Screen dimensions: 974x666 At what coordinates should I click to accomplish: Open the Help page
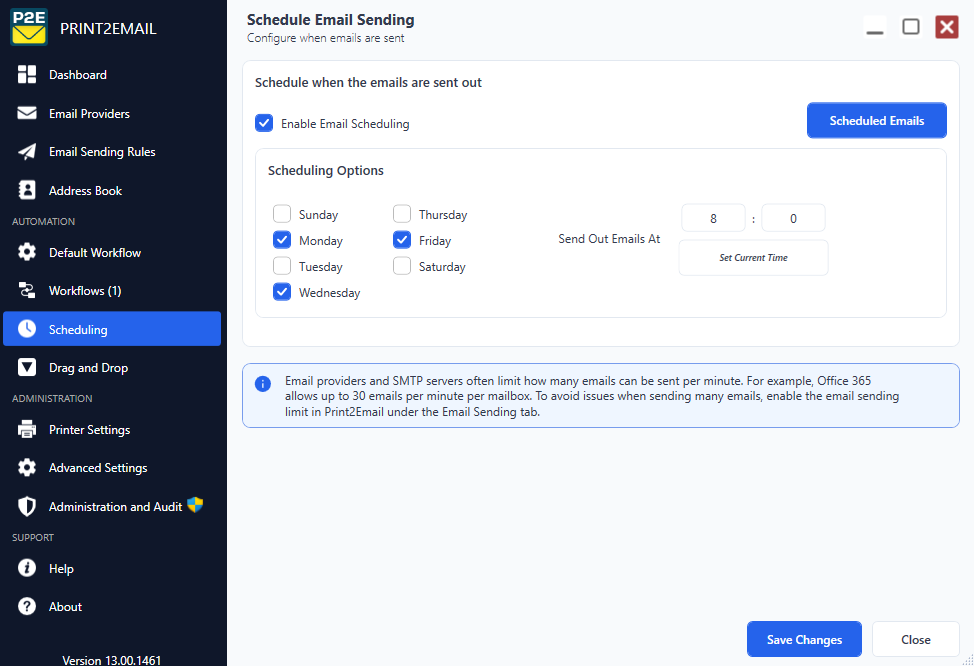pyautogui.click(x=112, y=568)
